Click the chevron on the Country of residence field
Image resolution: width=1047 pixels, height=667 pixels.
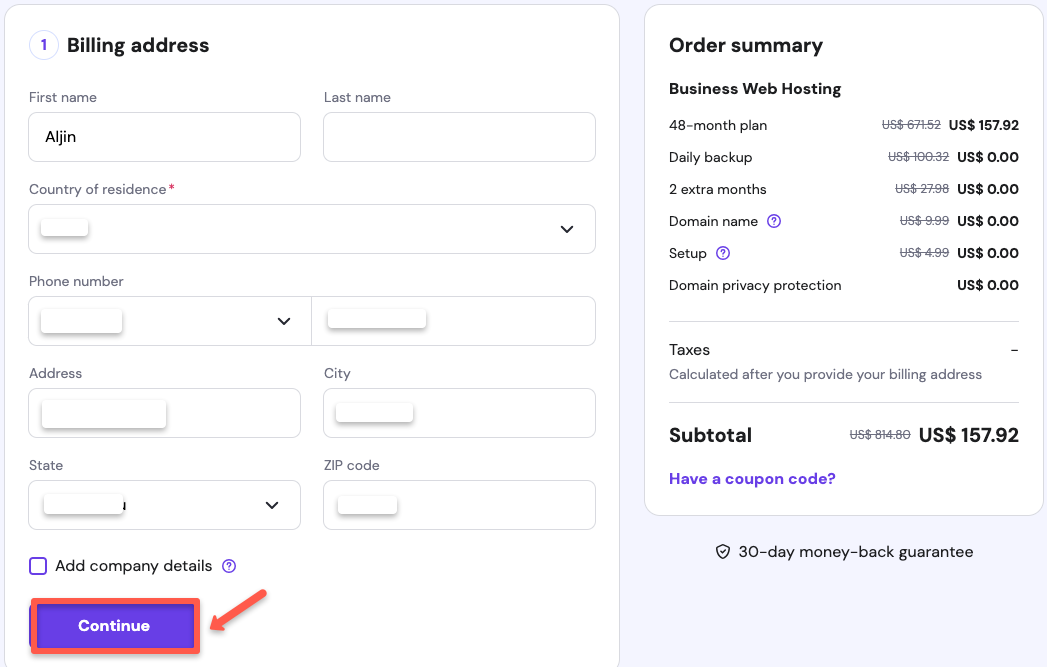(x=566, y=229)
